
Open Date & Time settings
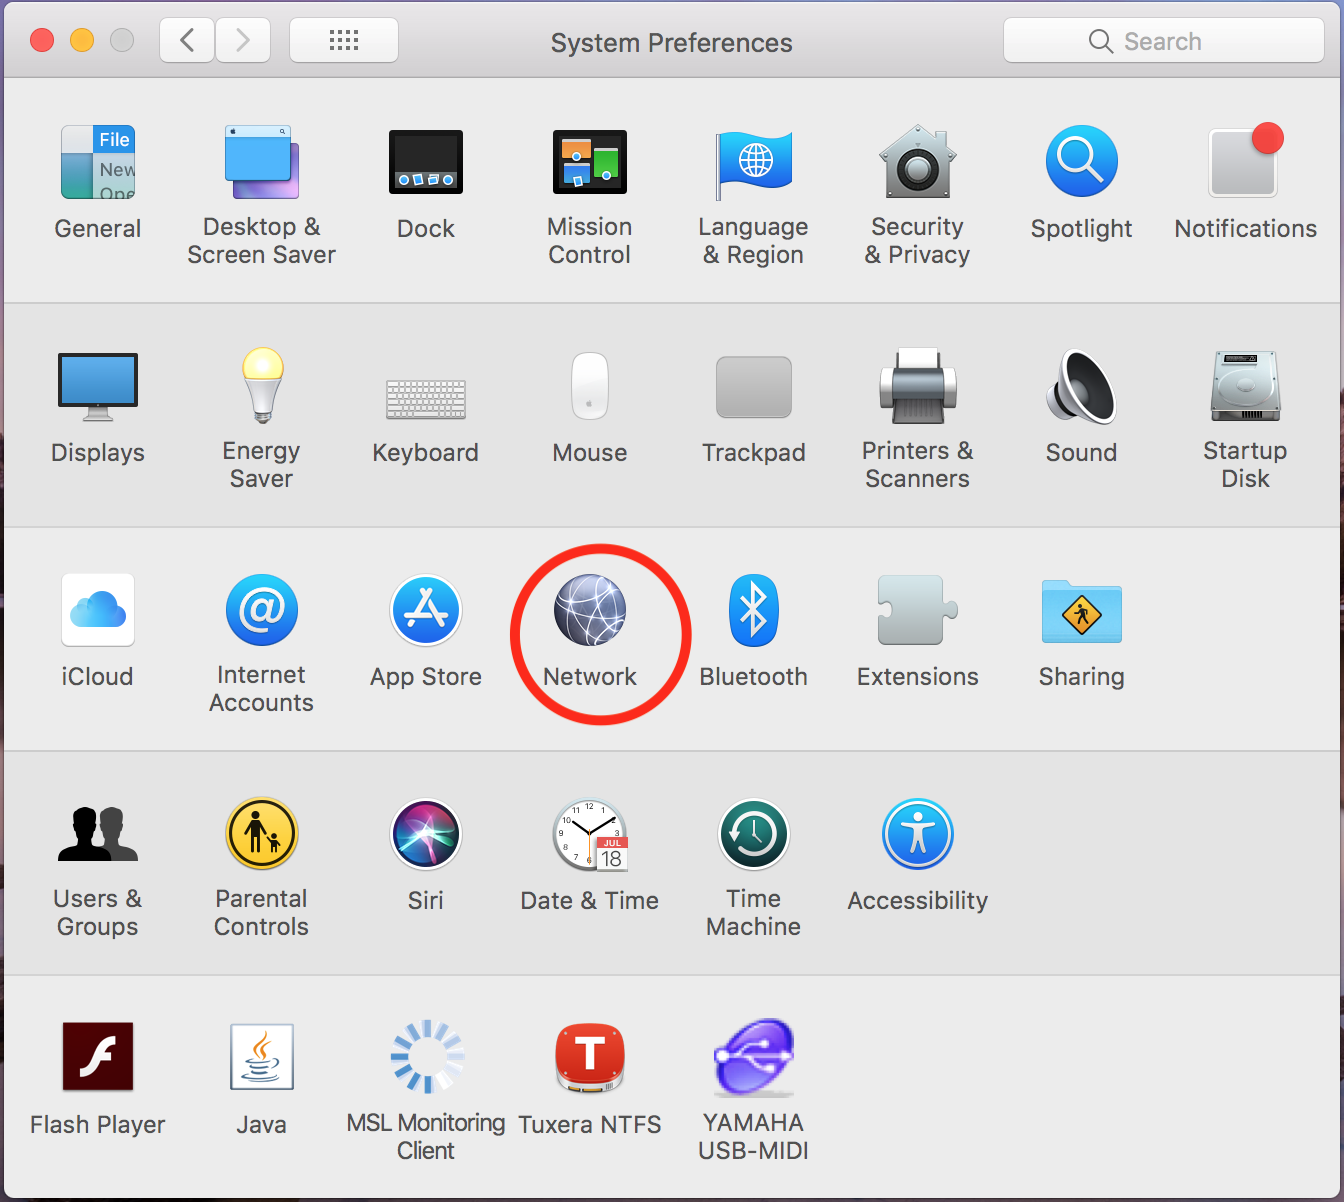click(589, 835)
